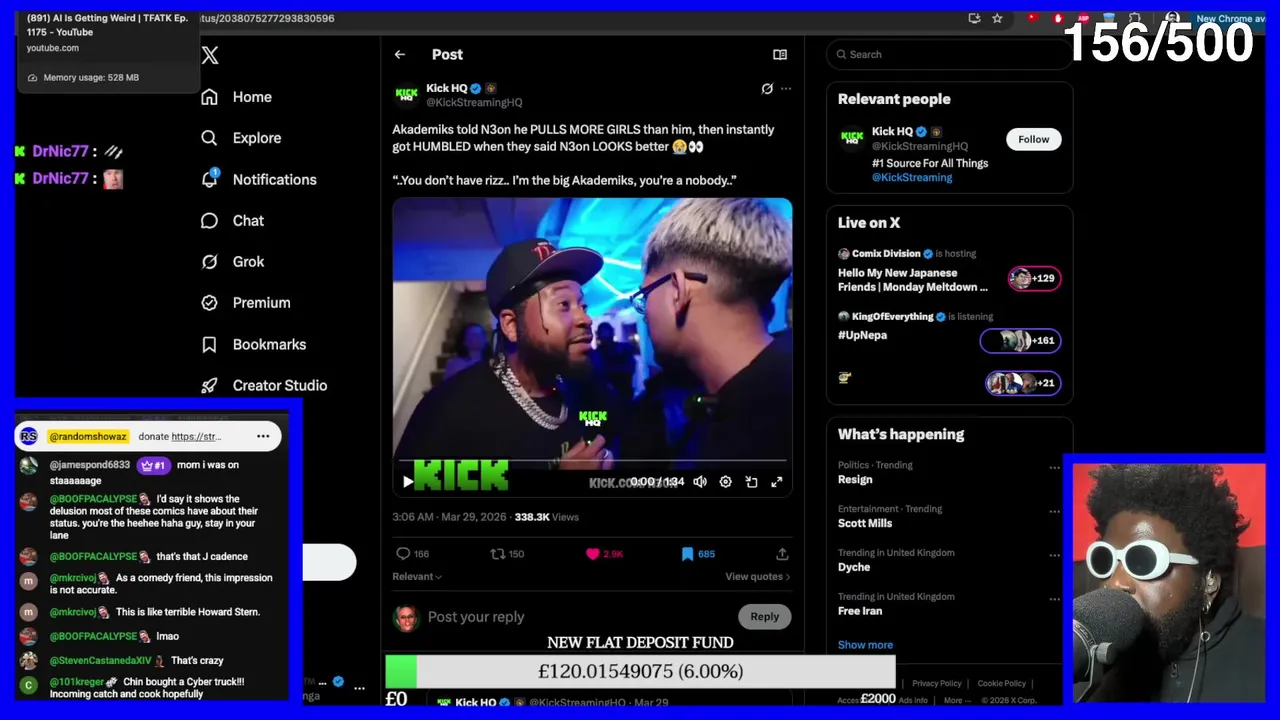Play the Kick video

[407, 482]
